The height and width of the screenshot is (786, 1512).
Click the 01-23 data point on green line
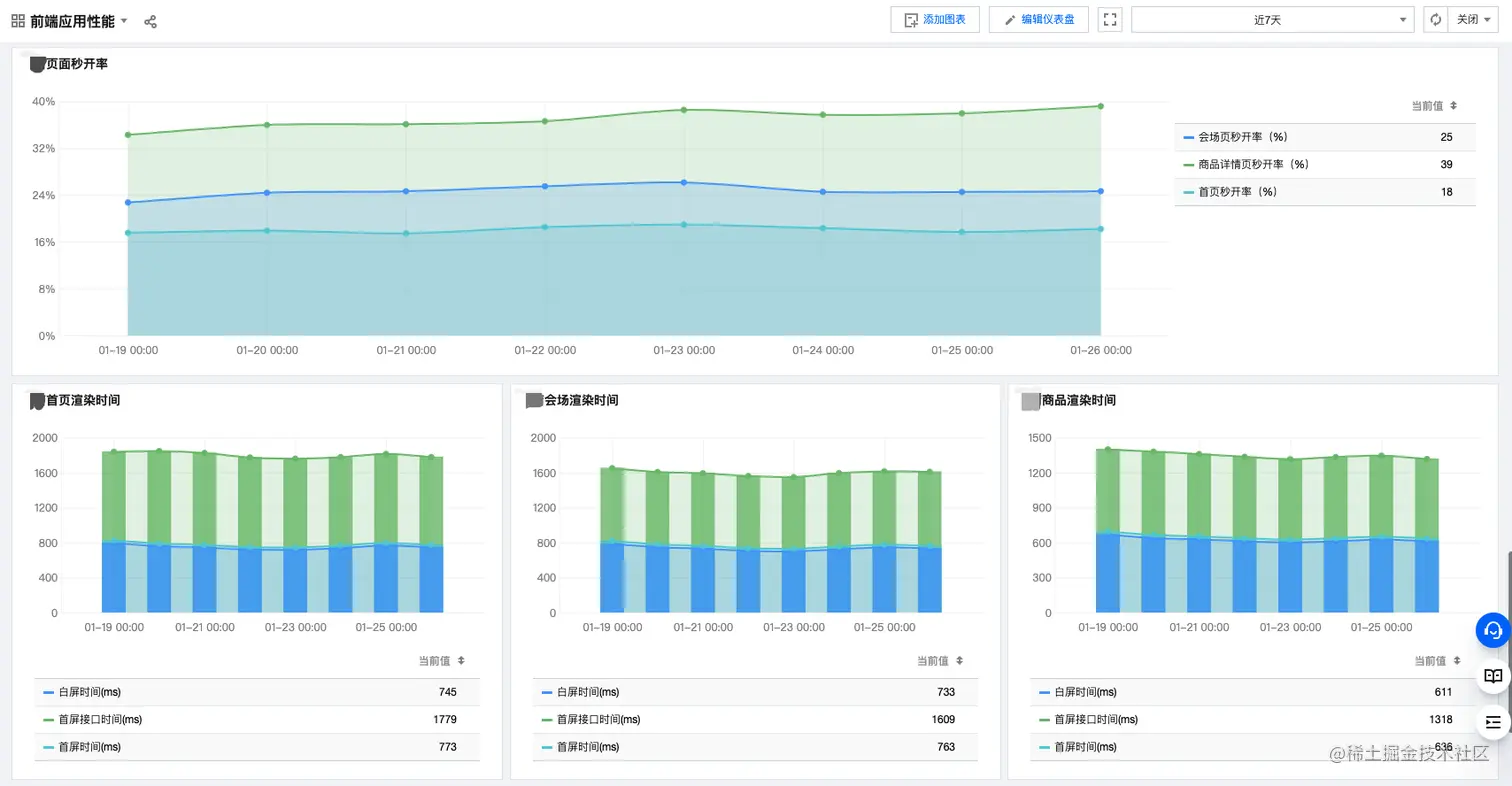[684, 110]
